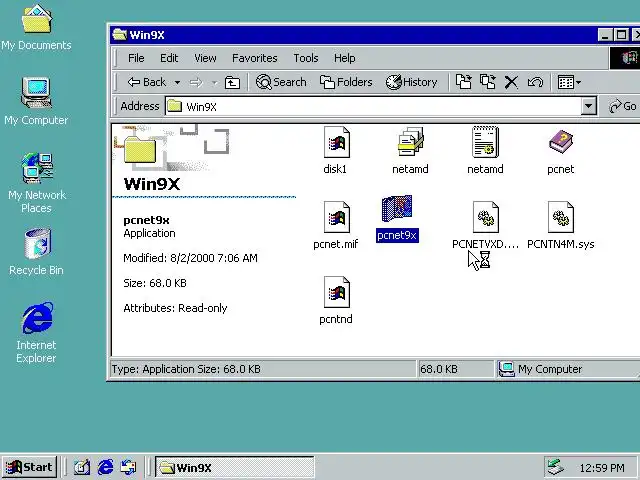Open the Views dropdown button

(569, 82)
